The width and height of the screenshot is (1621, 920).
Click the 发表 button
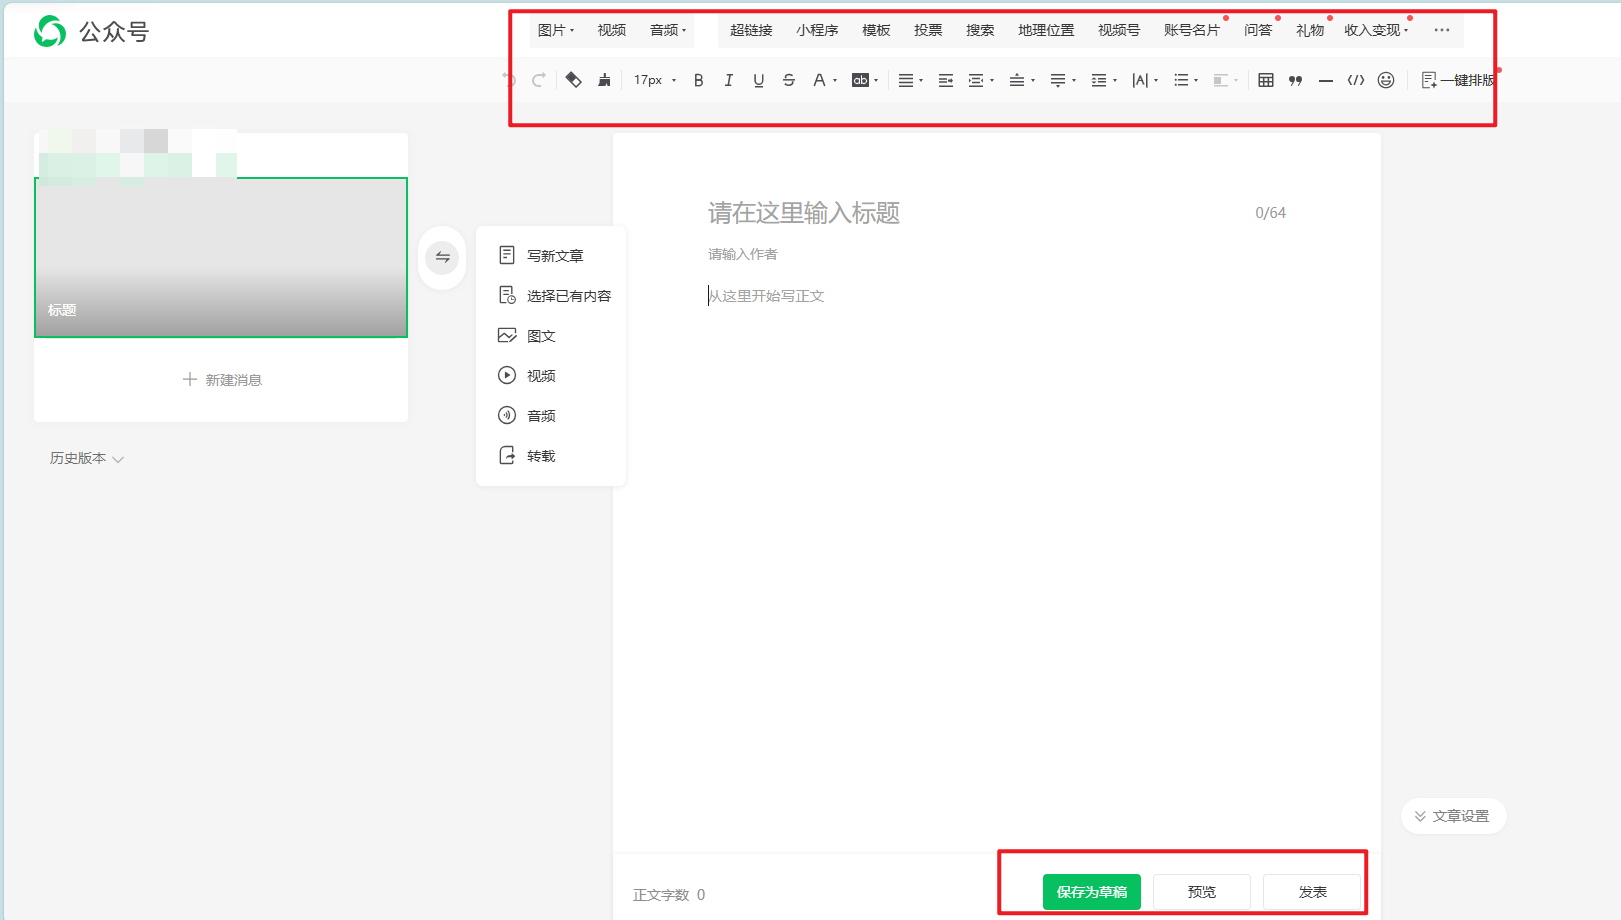coord(1313,891)
